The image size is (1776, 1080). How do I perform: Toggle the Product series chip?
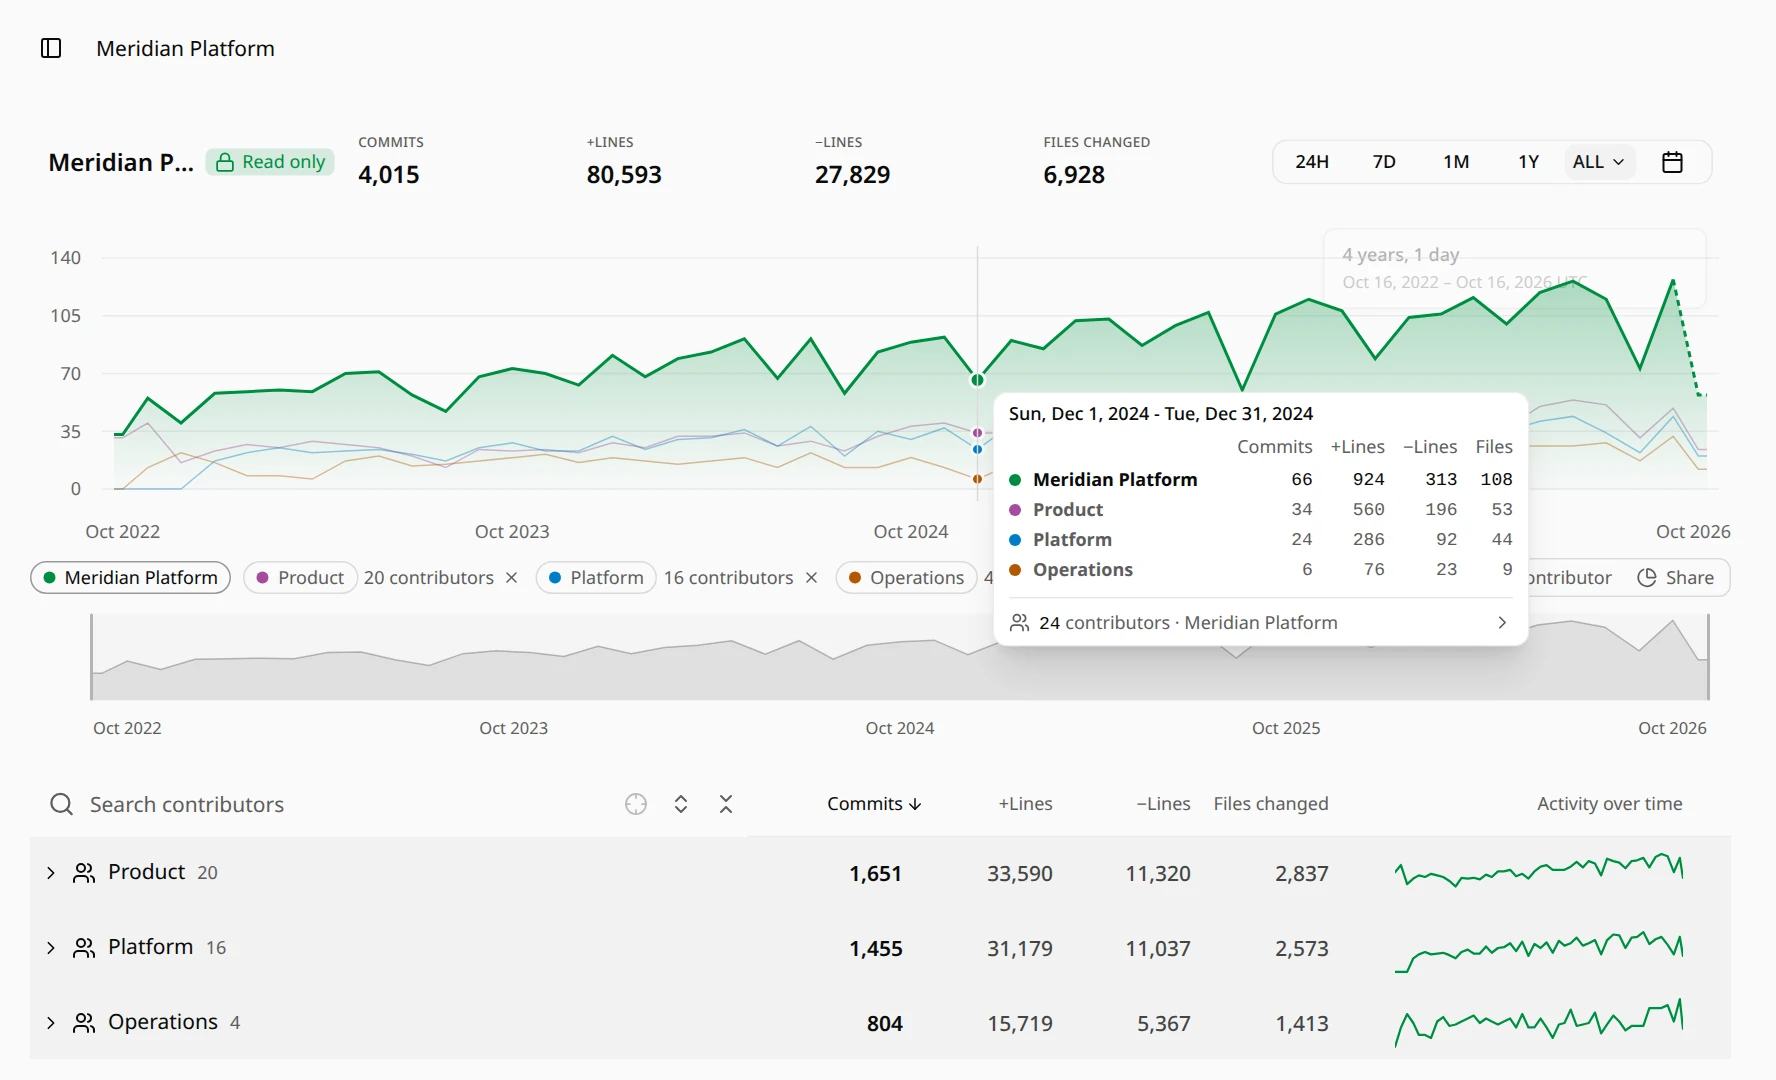coord(300,578)
